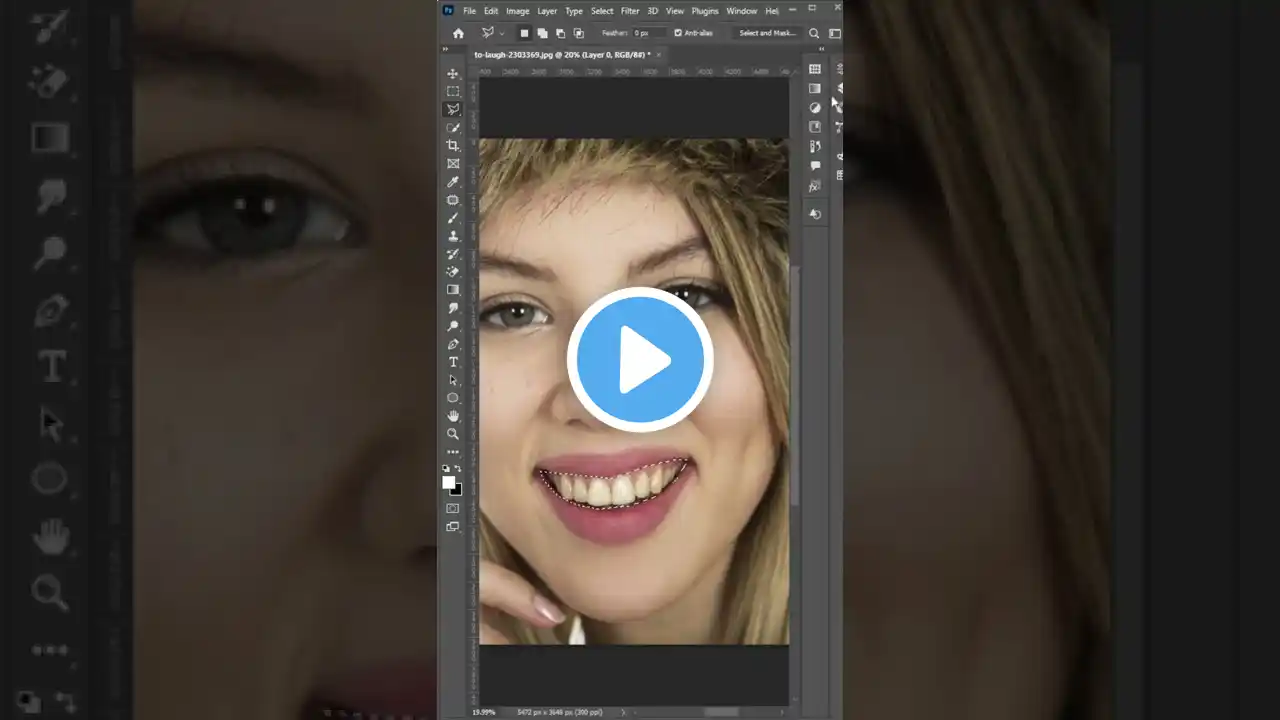Toggle the Anti-alias checkbox
1280x720 pixels.
(x=678, y=33)
